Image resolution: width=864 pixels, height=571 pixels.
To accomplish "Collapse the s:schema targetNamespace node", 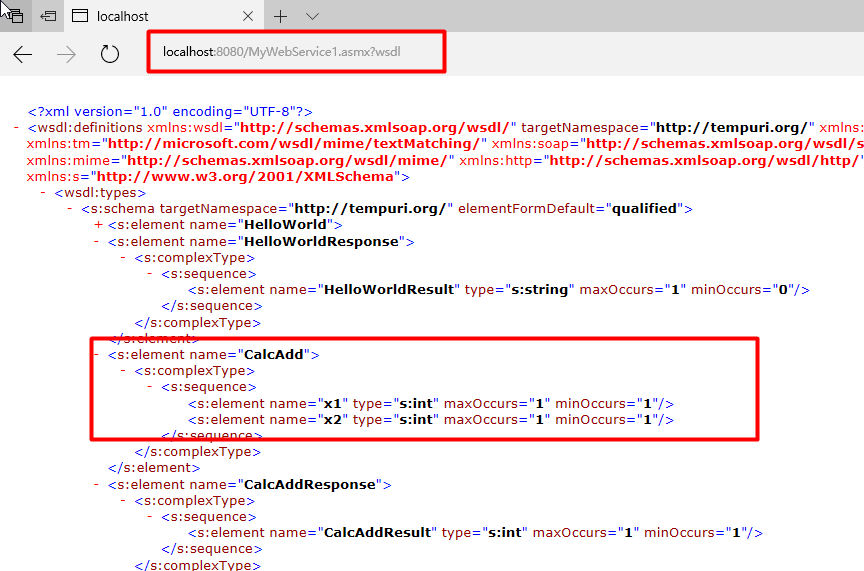I will 69,209.
